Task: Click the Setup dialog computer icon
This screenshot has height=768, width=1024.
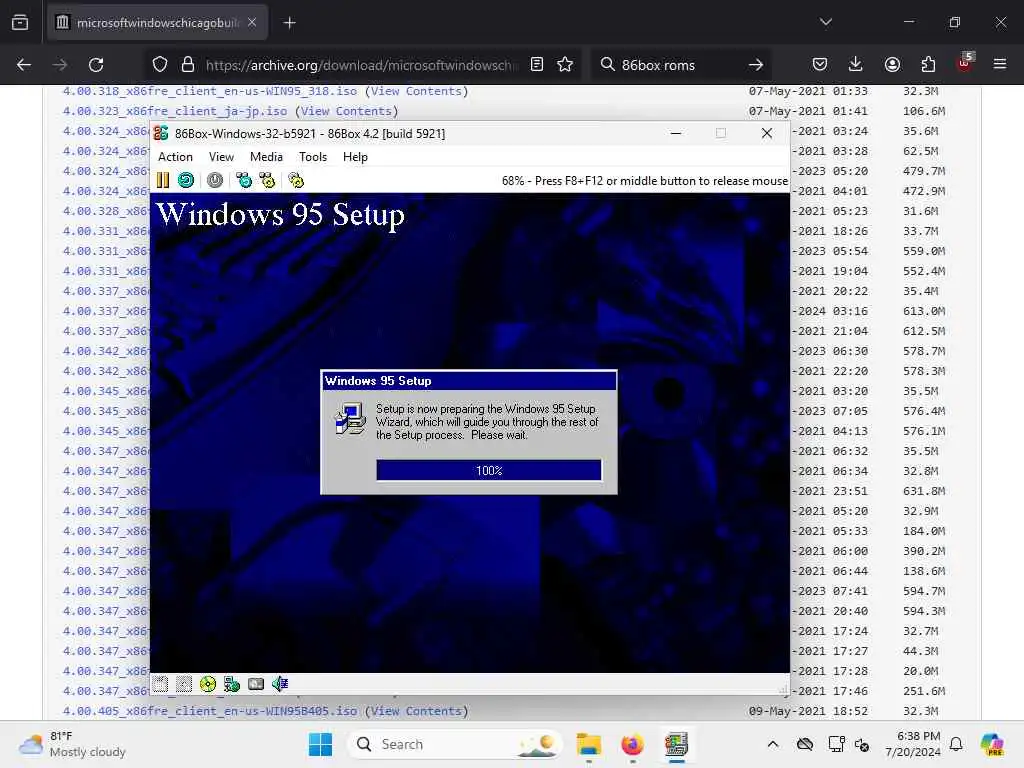Action: pyautogui.click(x=350, y=419)
